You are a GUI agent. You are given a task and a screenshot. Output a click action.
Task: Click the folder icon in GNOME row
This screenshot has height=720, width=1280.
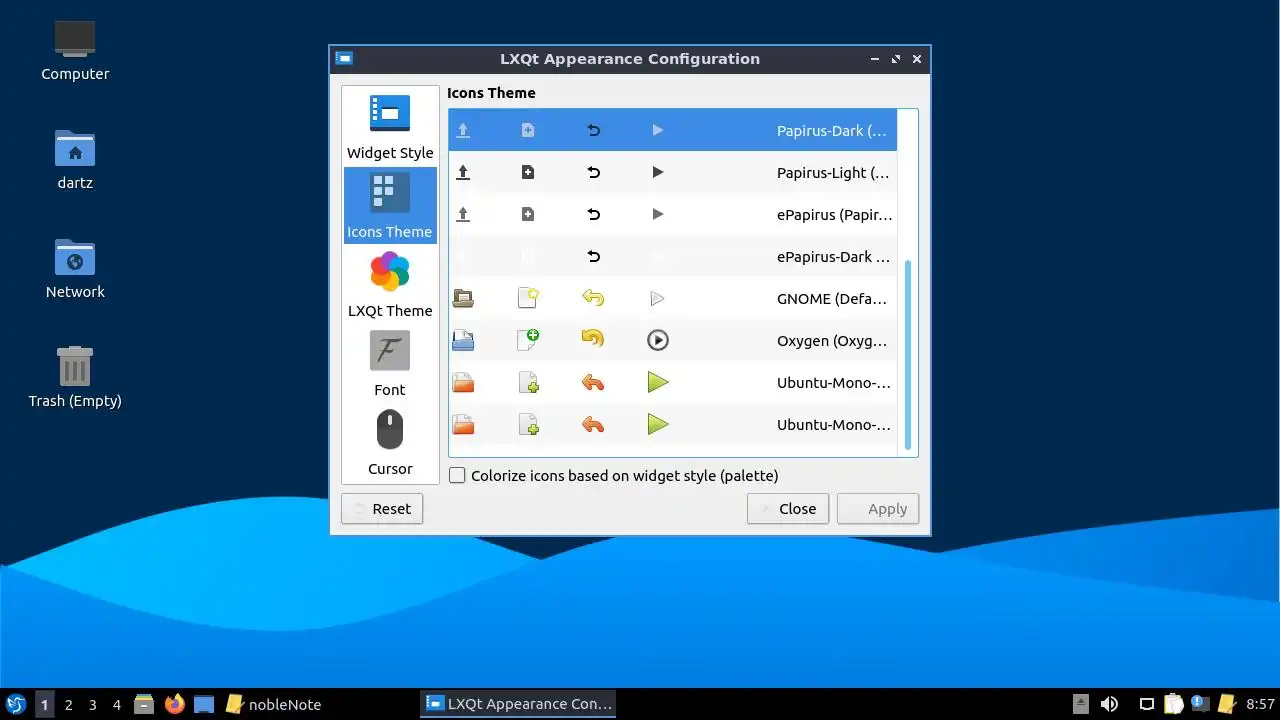[463, 298]
